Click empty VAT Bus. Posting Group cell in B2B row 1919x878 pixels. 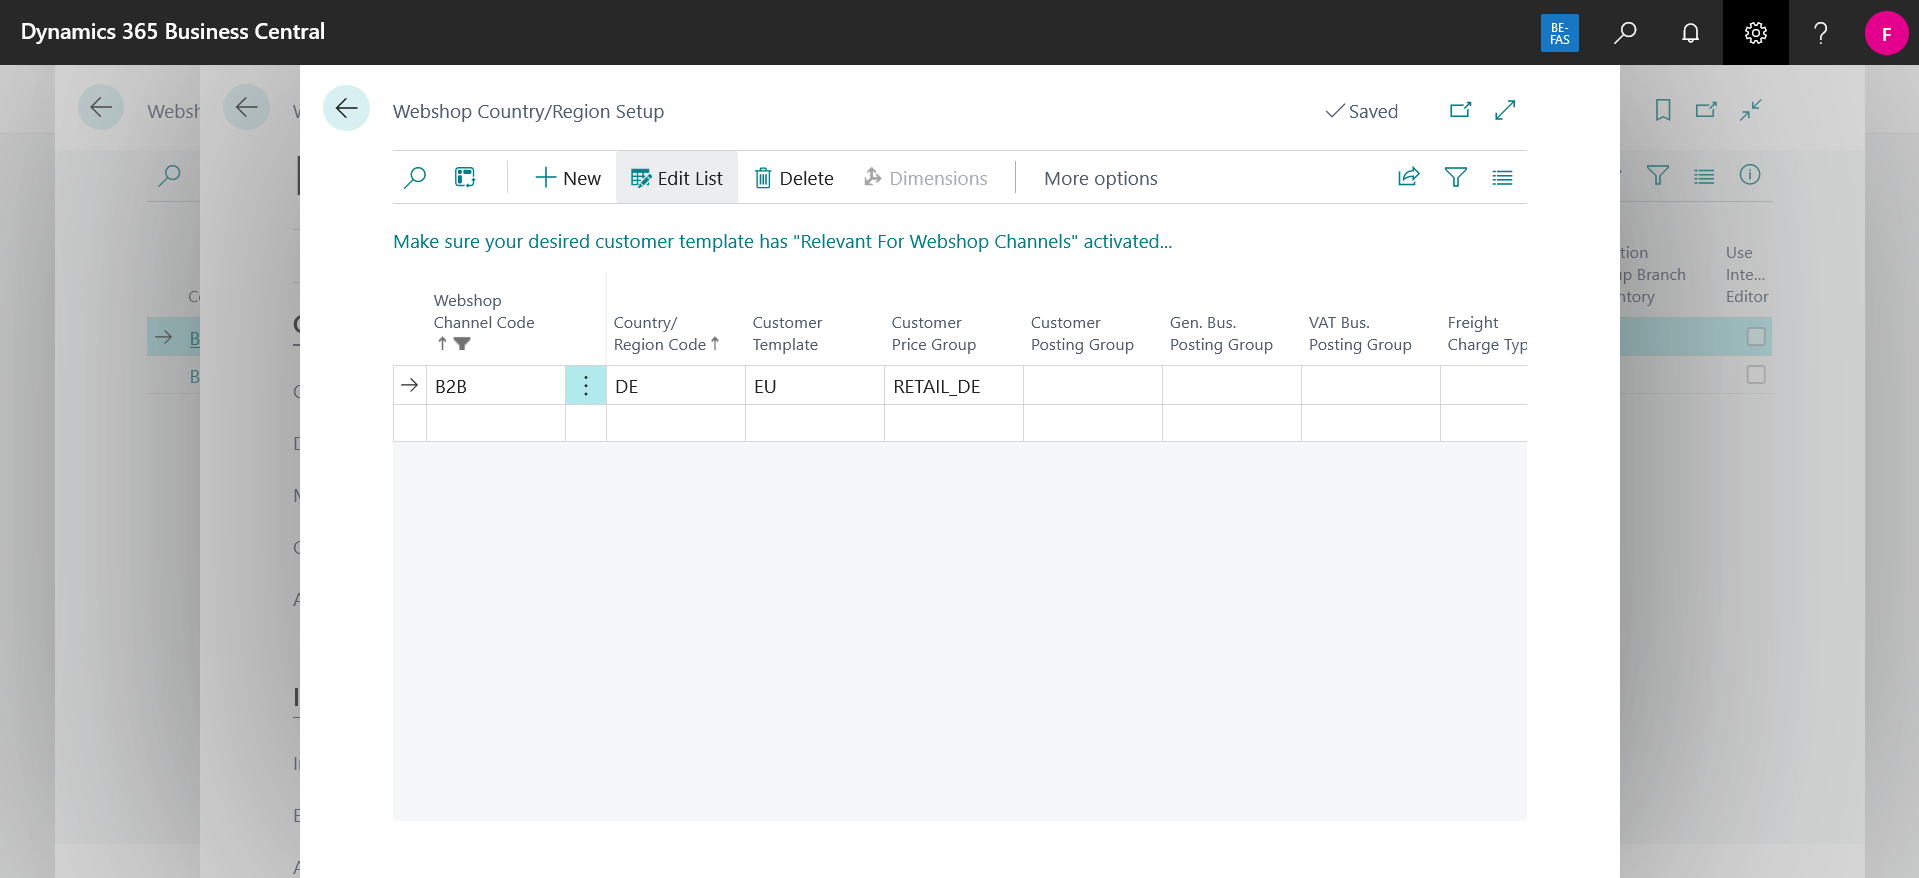[1371, 386]
